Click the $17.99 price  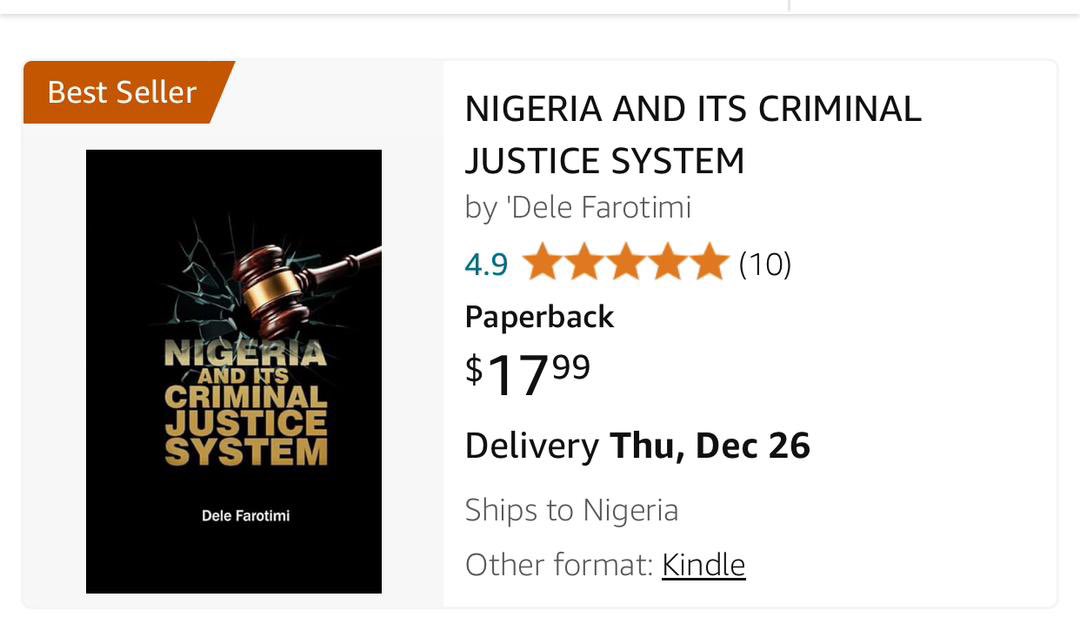coord(525,371)
